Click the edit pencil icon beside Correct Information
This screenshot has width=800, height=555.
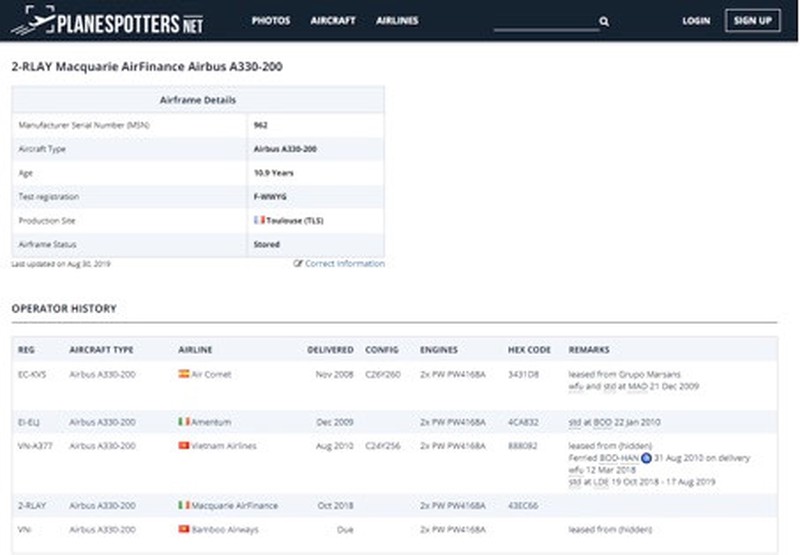pos(298,263)
